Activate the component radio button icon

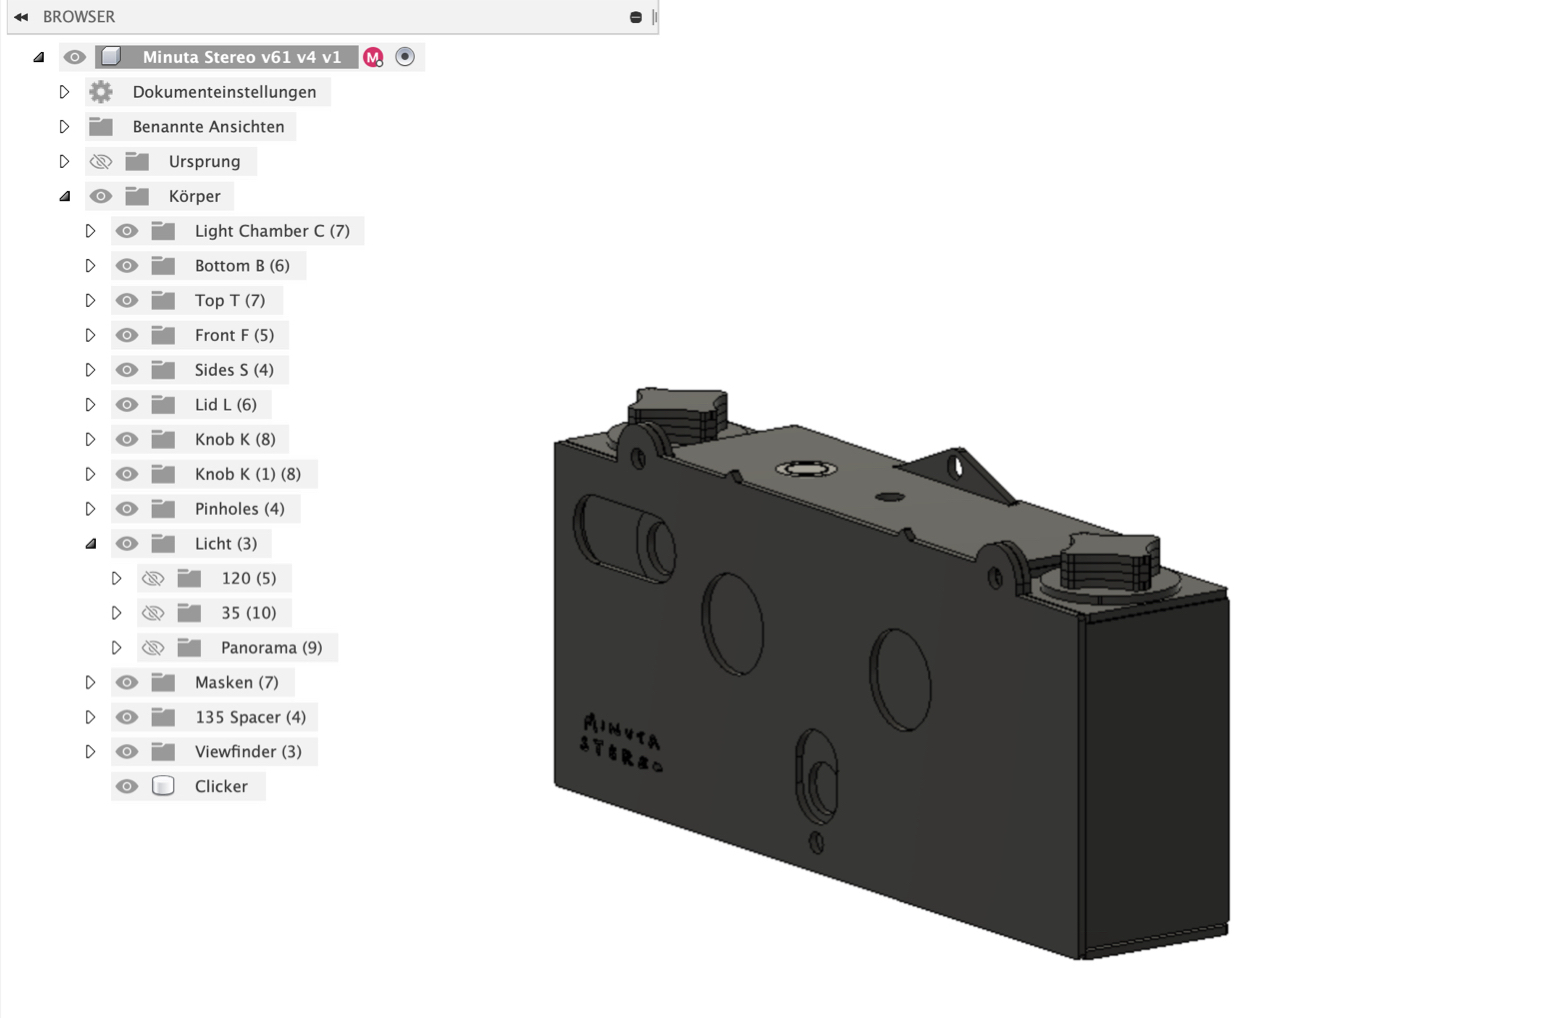click(405, 57)
